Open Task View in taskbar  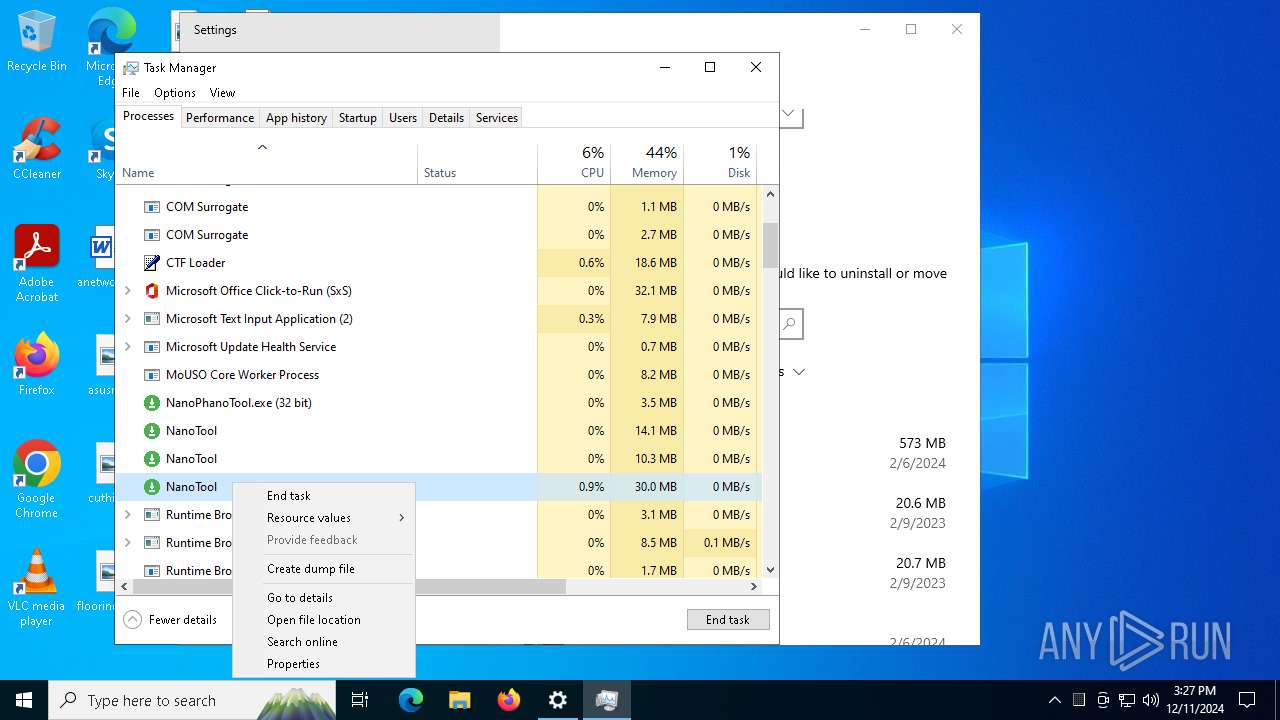[360, 700]
